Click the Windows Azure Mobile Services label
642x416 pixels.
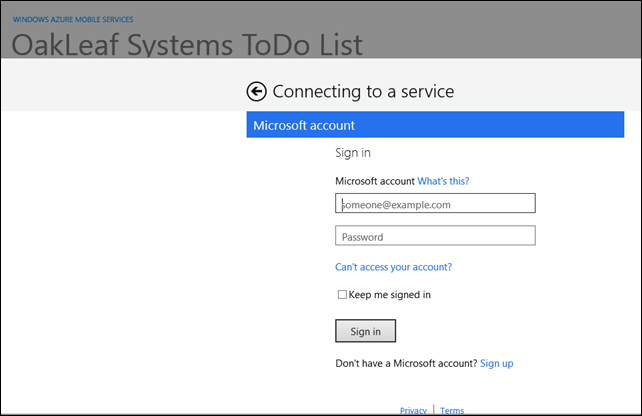coord(73,19)
